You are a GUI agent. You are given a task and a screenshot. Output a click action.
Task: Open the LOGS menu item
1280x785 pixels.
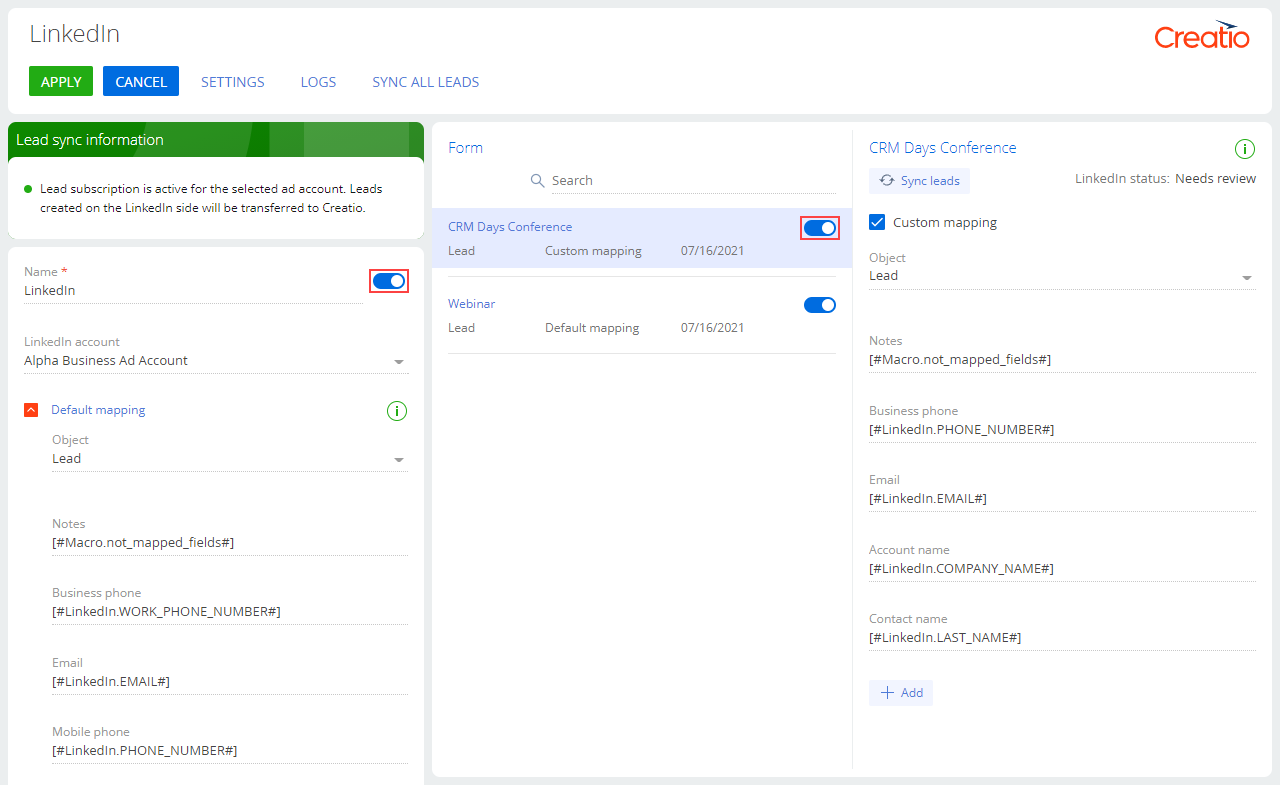(318, 82)
